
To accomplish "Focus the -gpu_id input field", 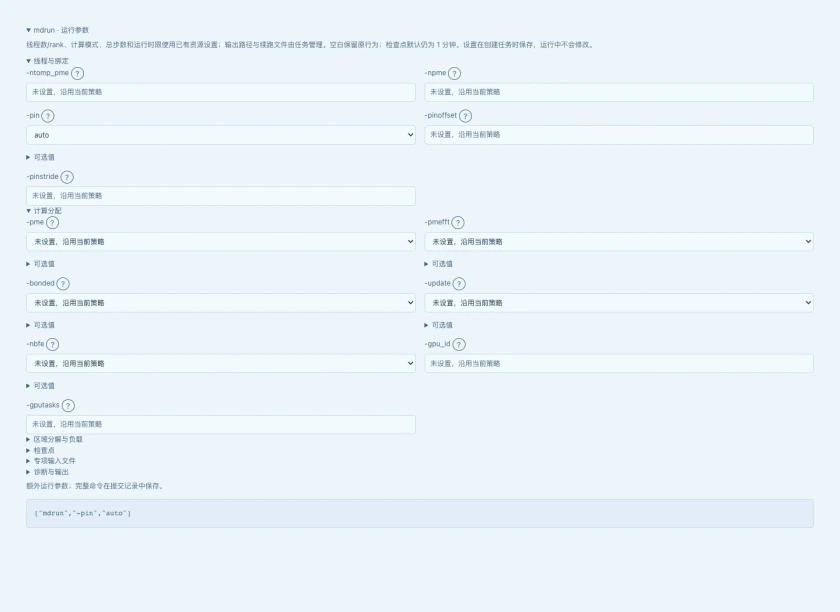I will click(619, 363).
